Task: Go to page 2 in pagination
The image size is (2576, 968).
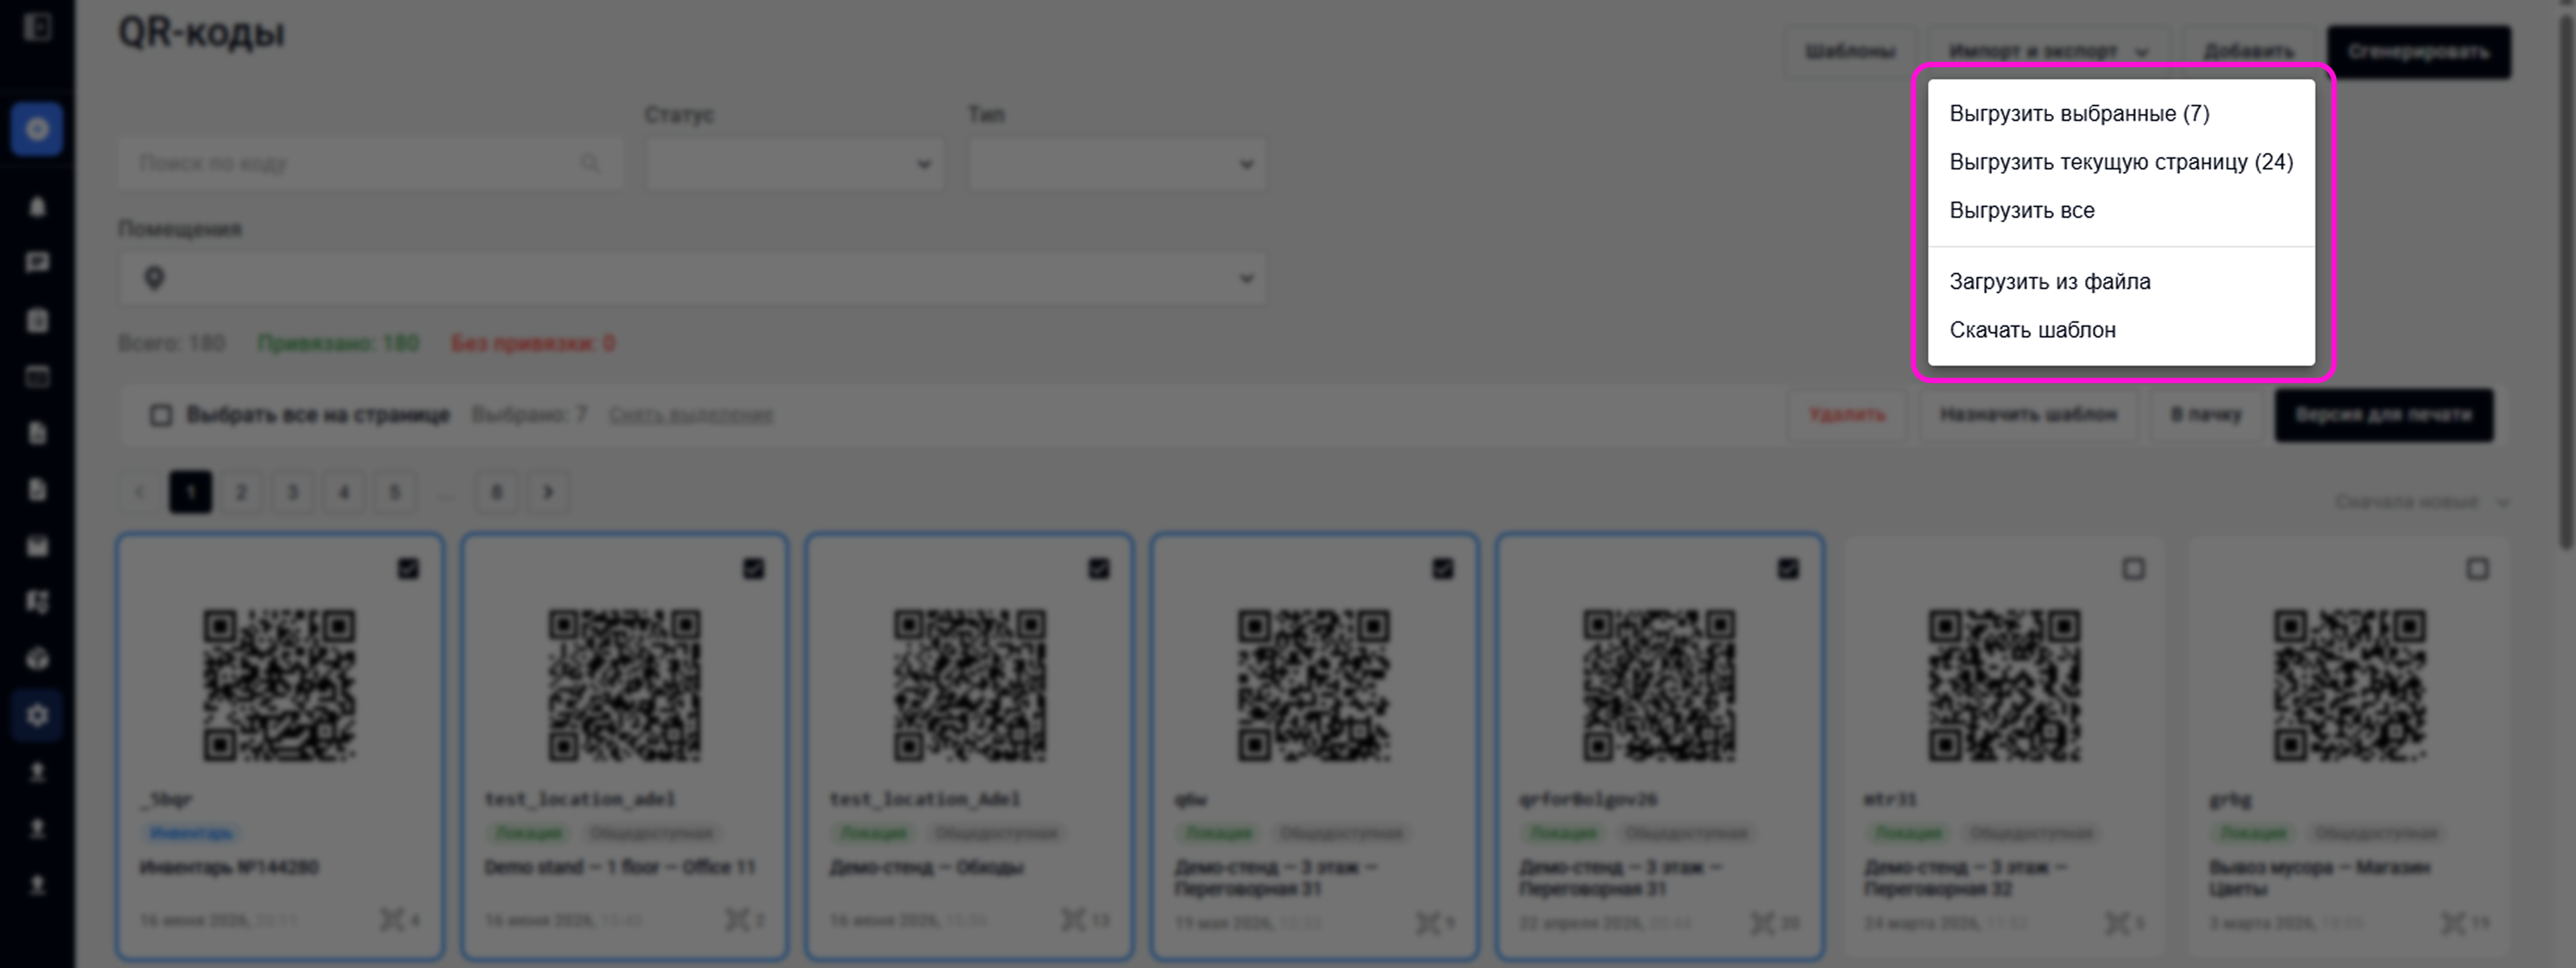Action: pos(241,492)
